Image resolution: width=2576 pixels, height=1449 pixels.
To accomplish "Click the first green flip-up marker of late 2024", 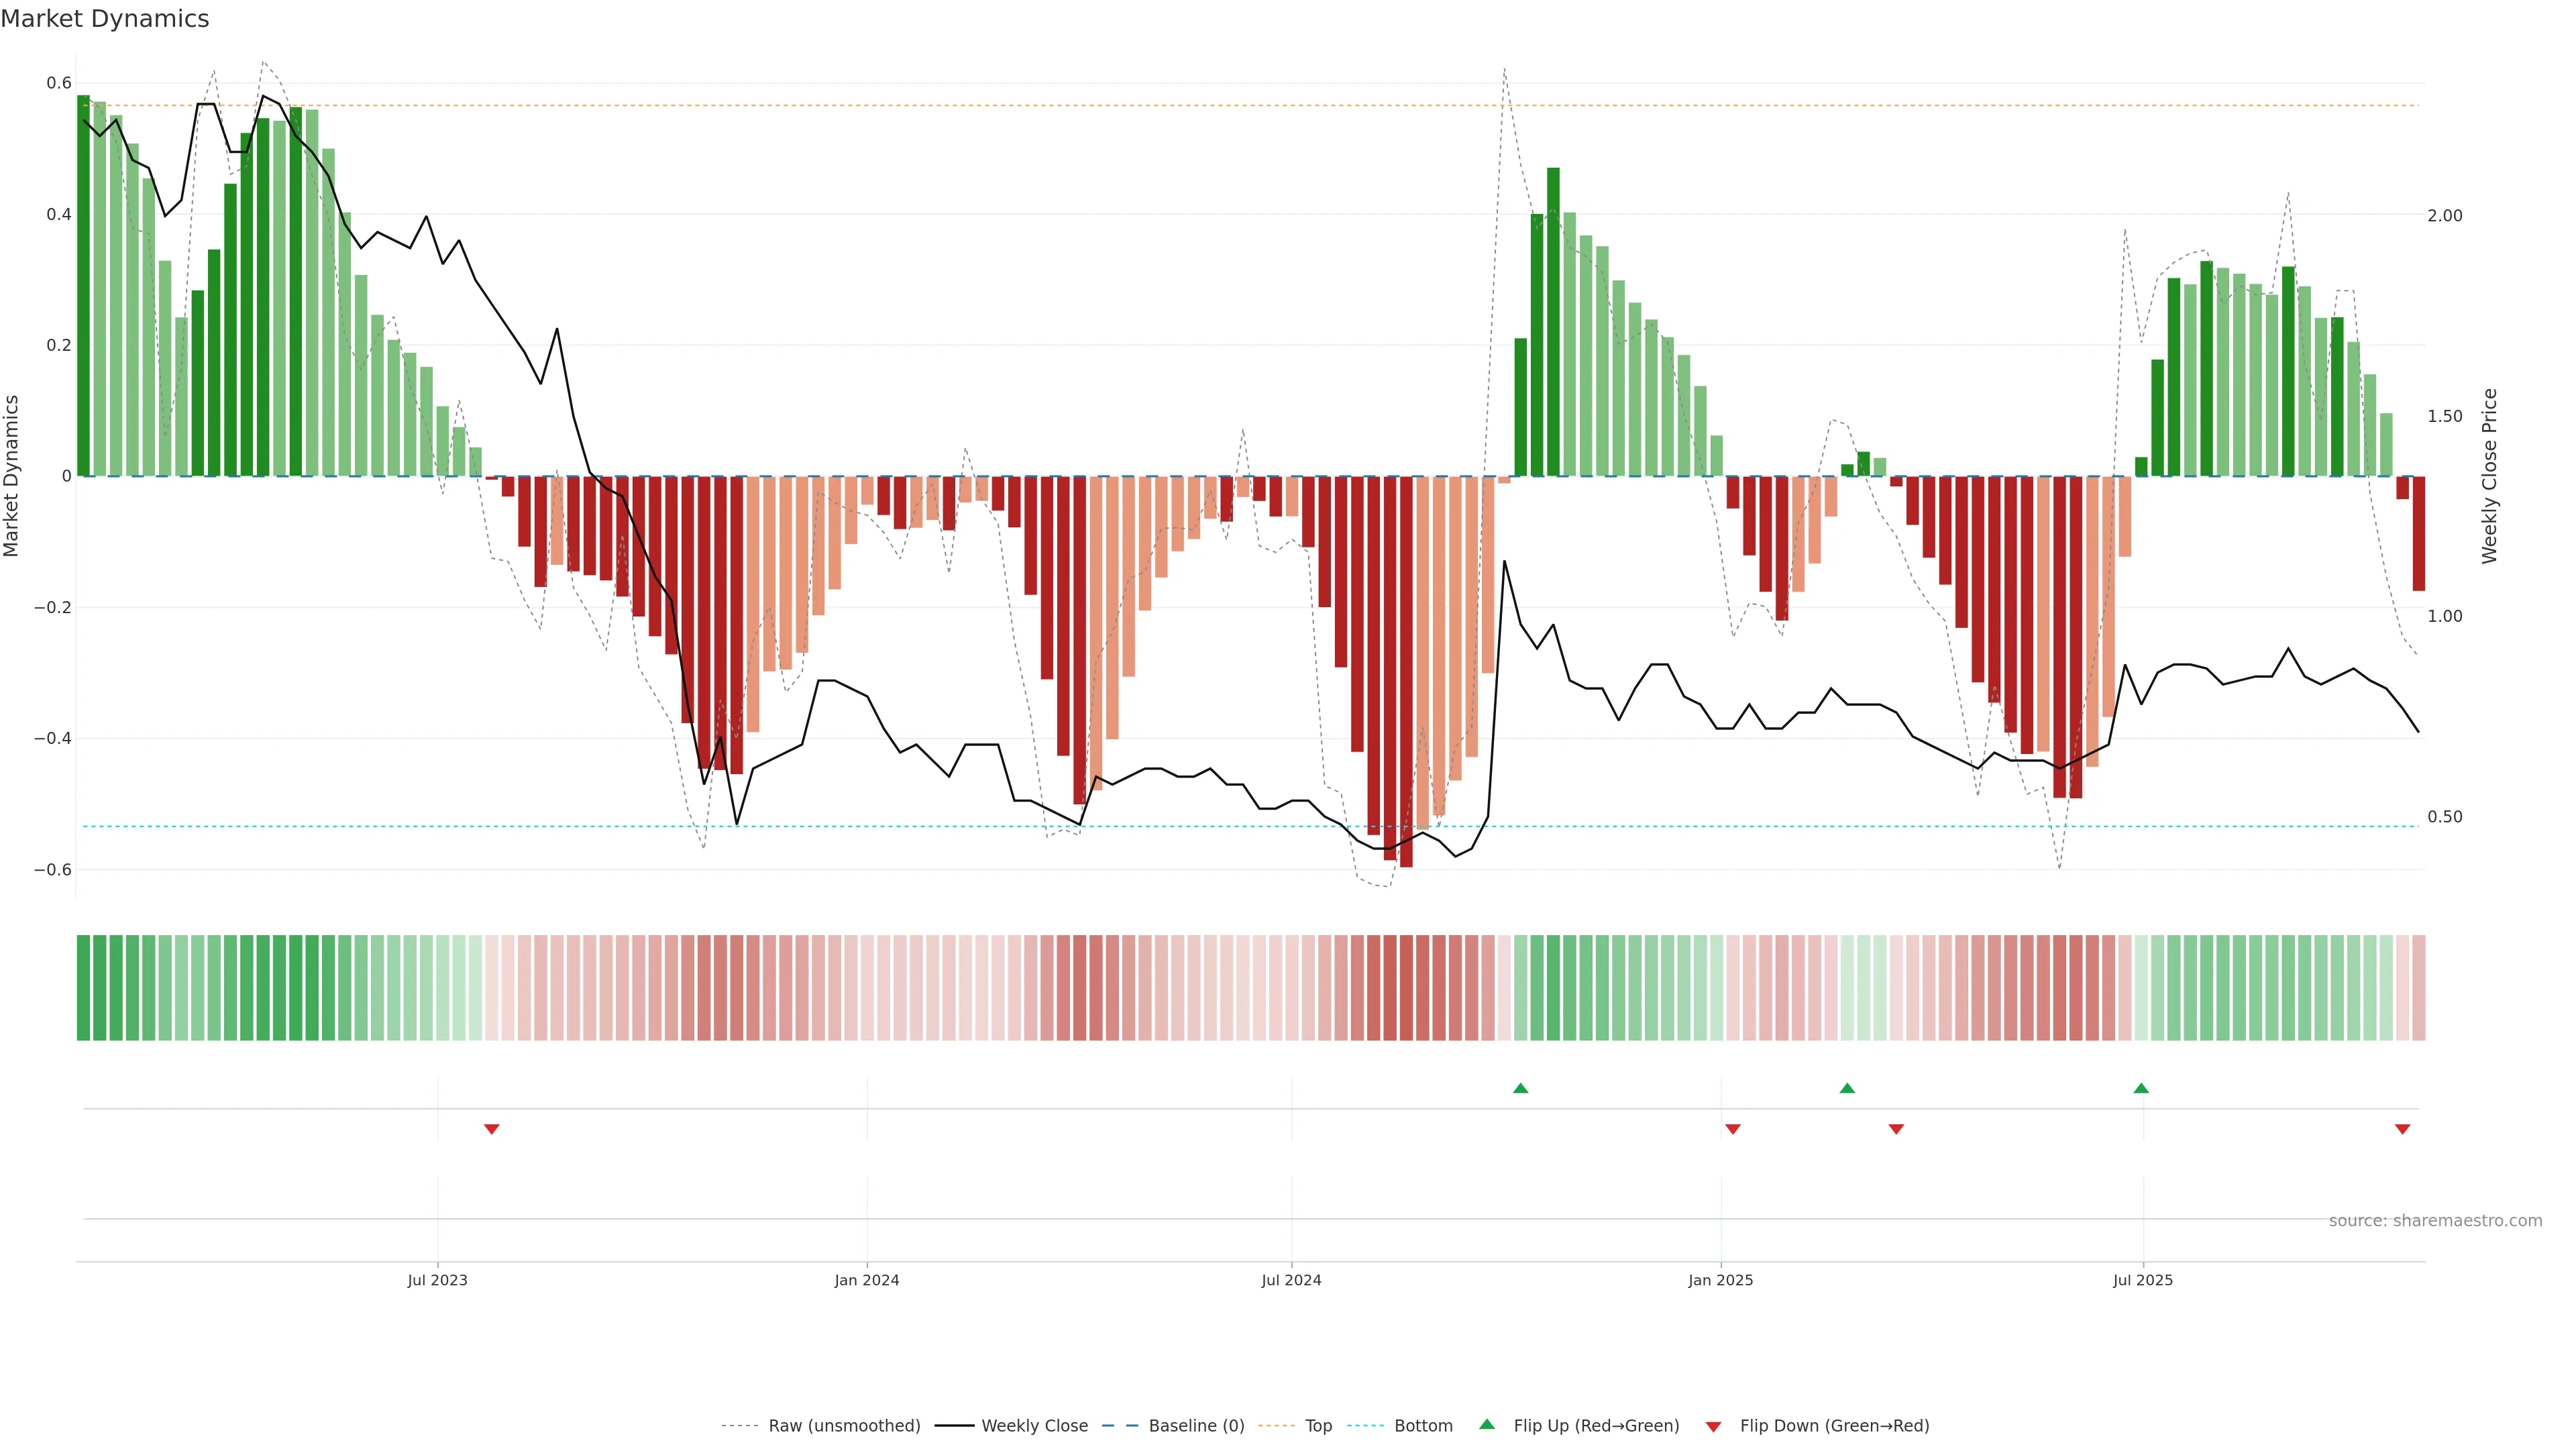I will [x=1520, y=1088].
